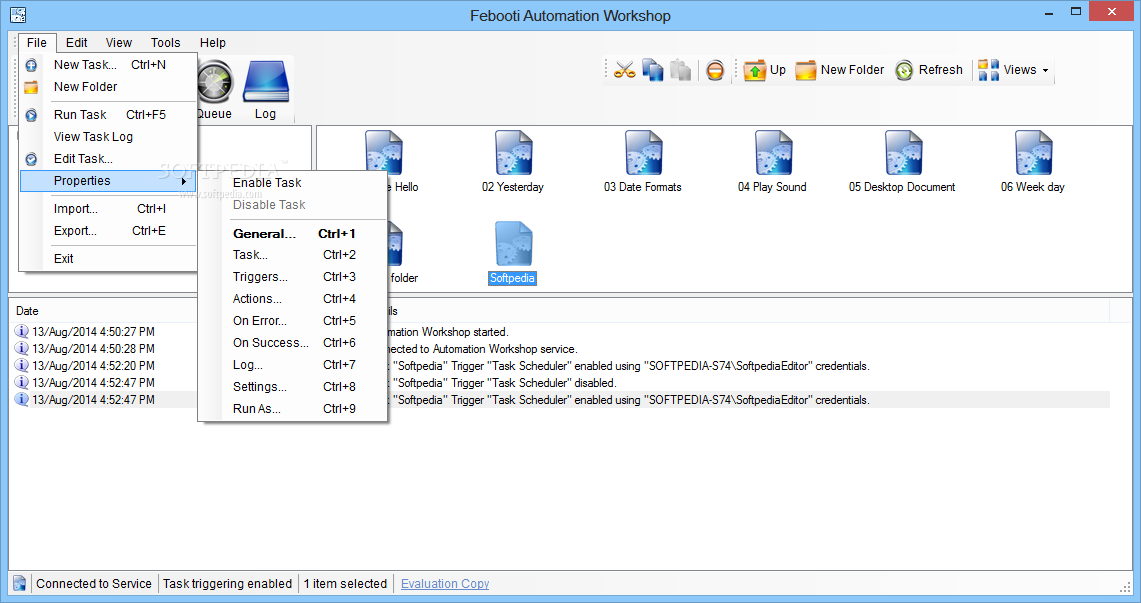Choose Run Task from File menu
Screen dimensions: 1141x603
[108, 115]
